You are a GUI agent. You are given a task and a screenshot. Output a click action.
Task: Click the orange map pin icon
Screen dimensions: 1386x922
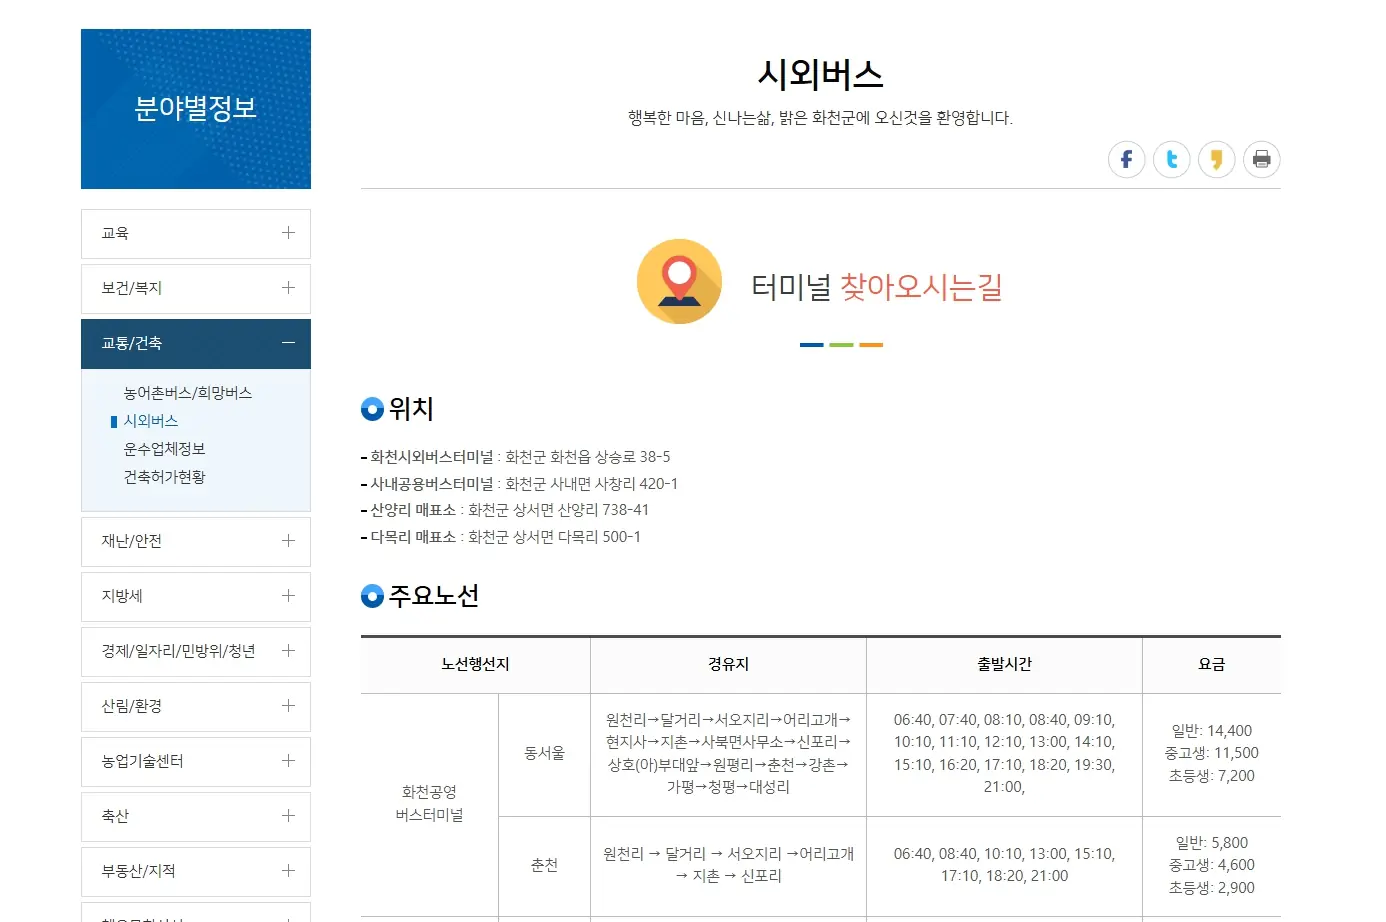point(679,281)
